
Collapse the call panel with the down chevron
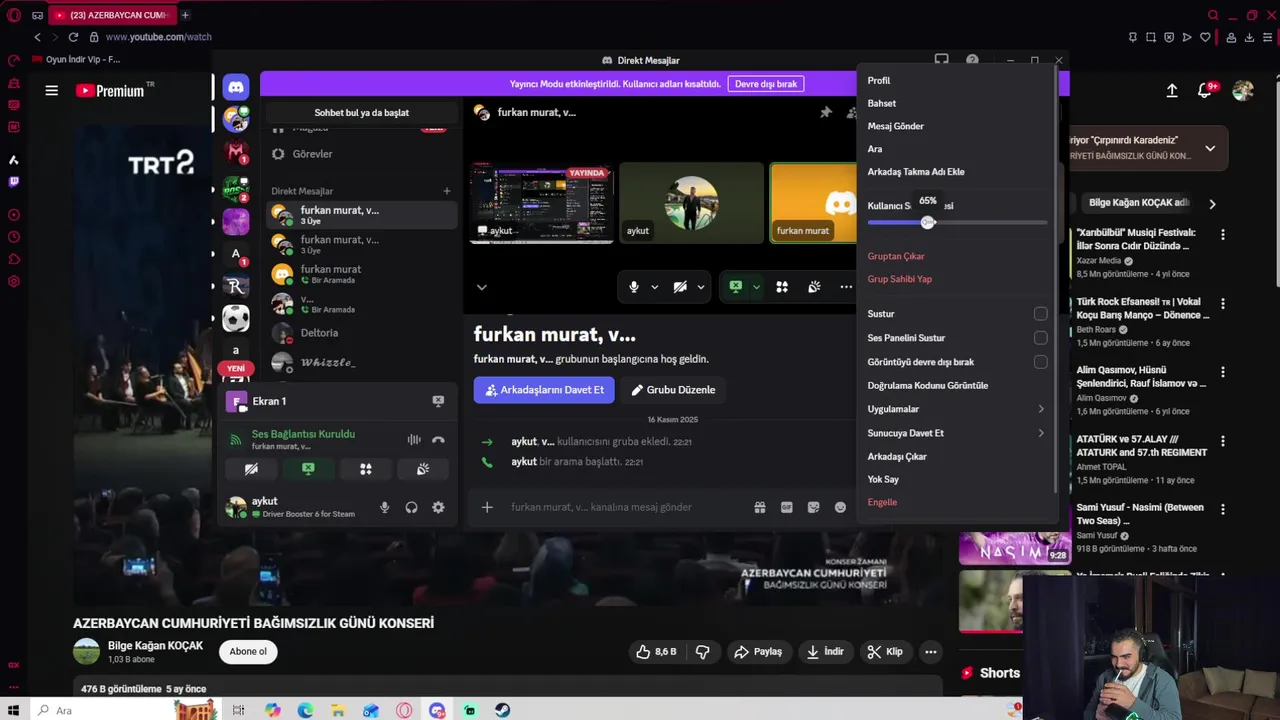tap(482, 287)
